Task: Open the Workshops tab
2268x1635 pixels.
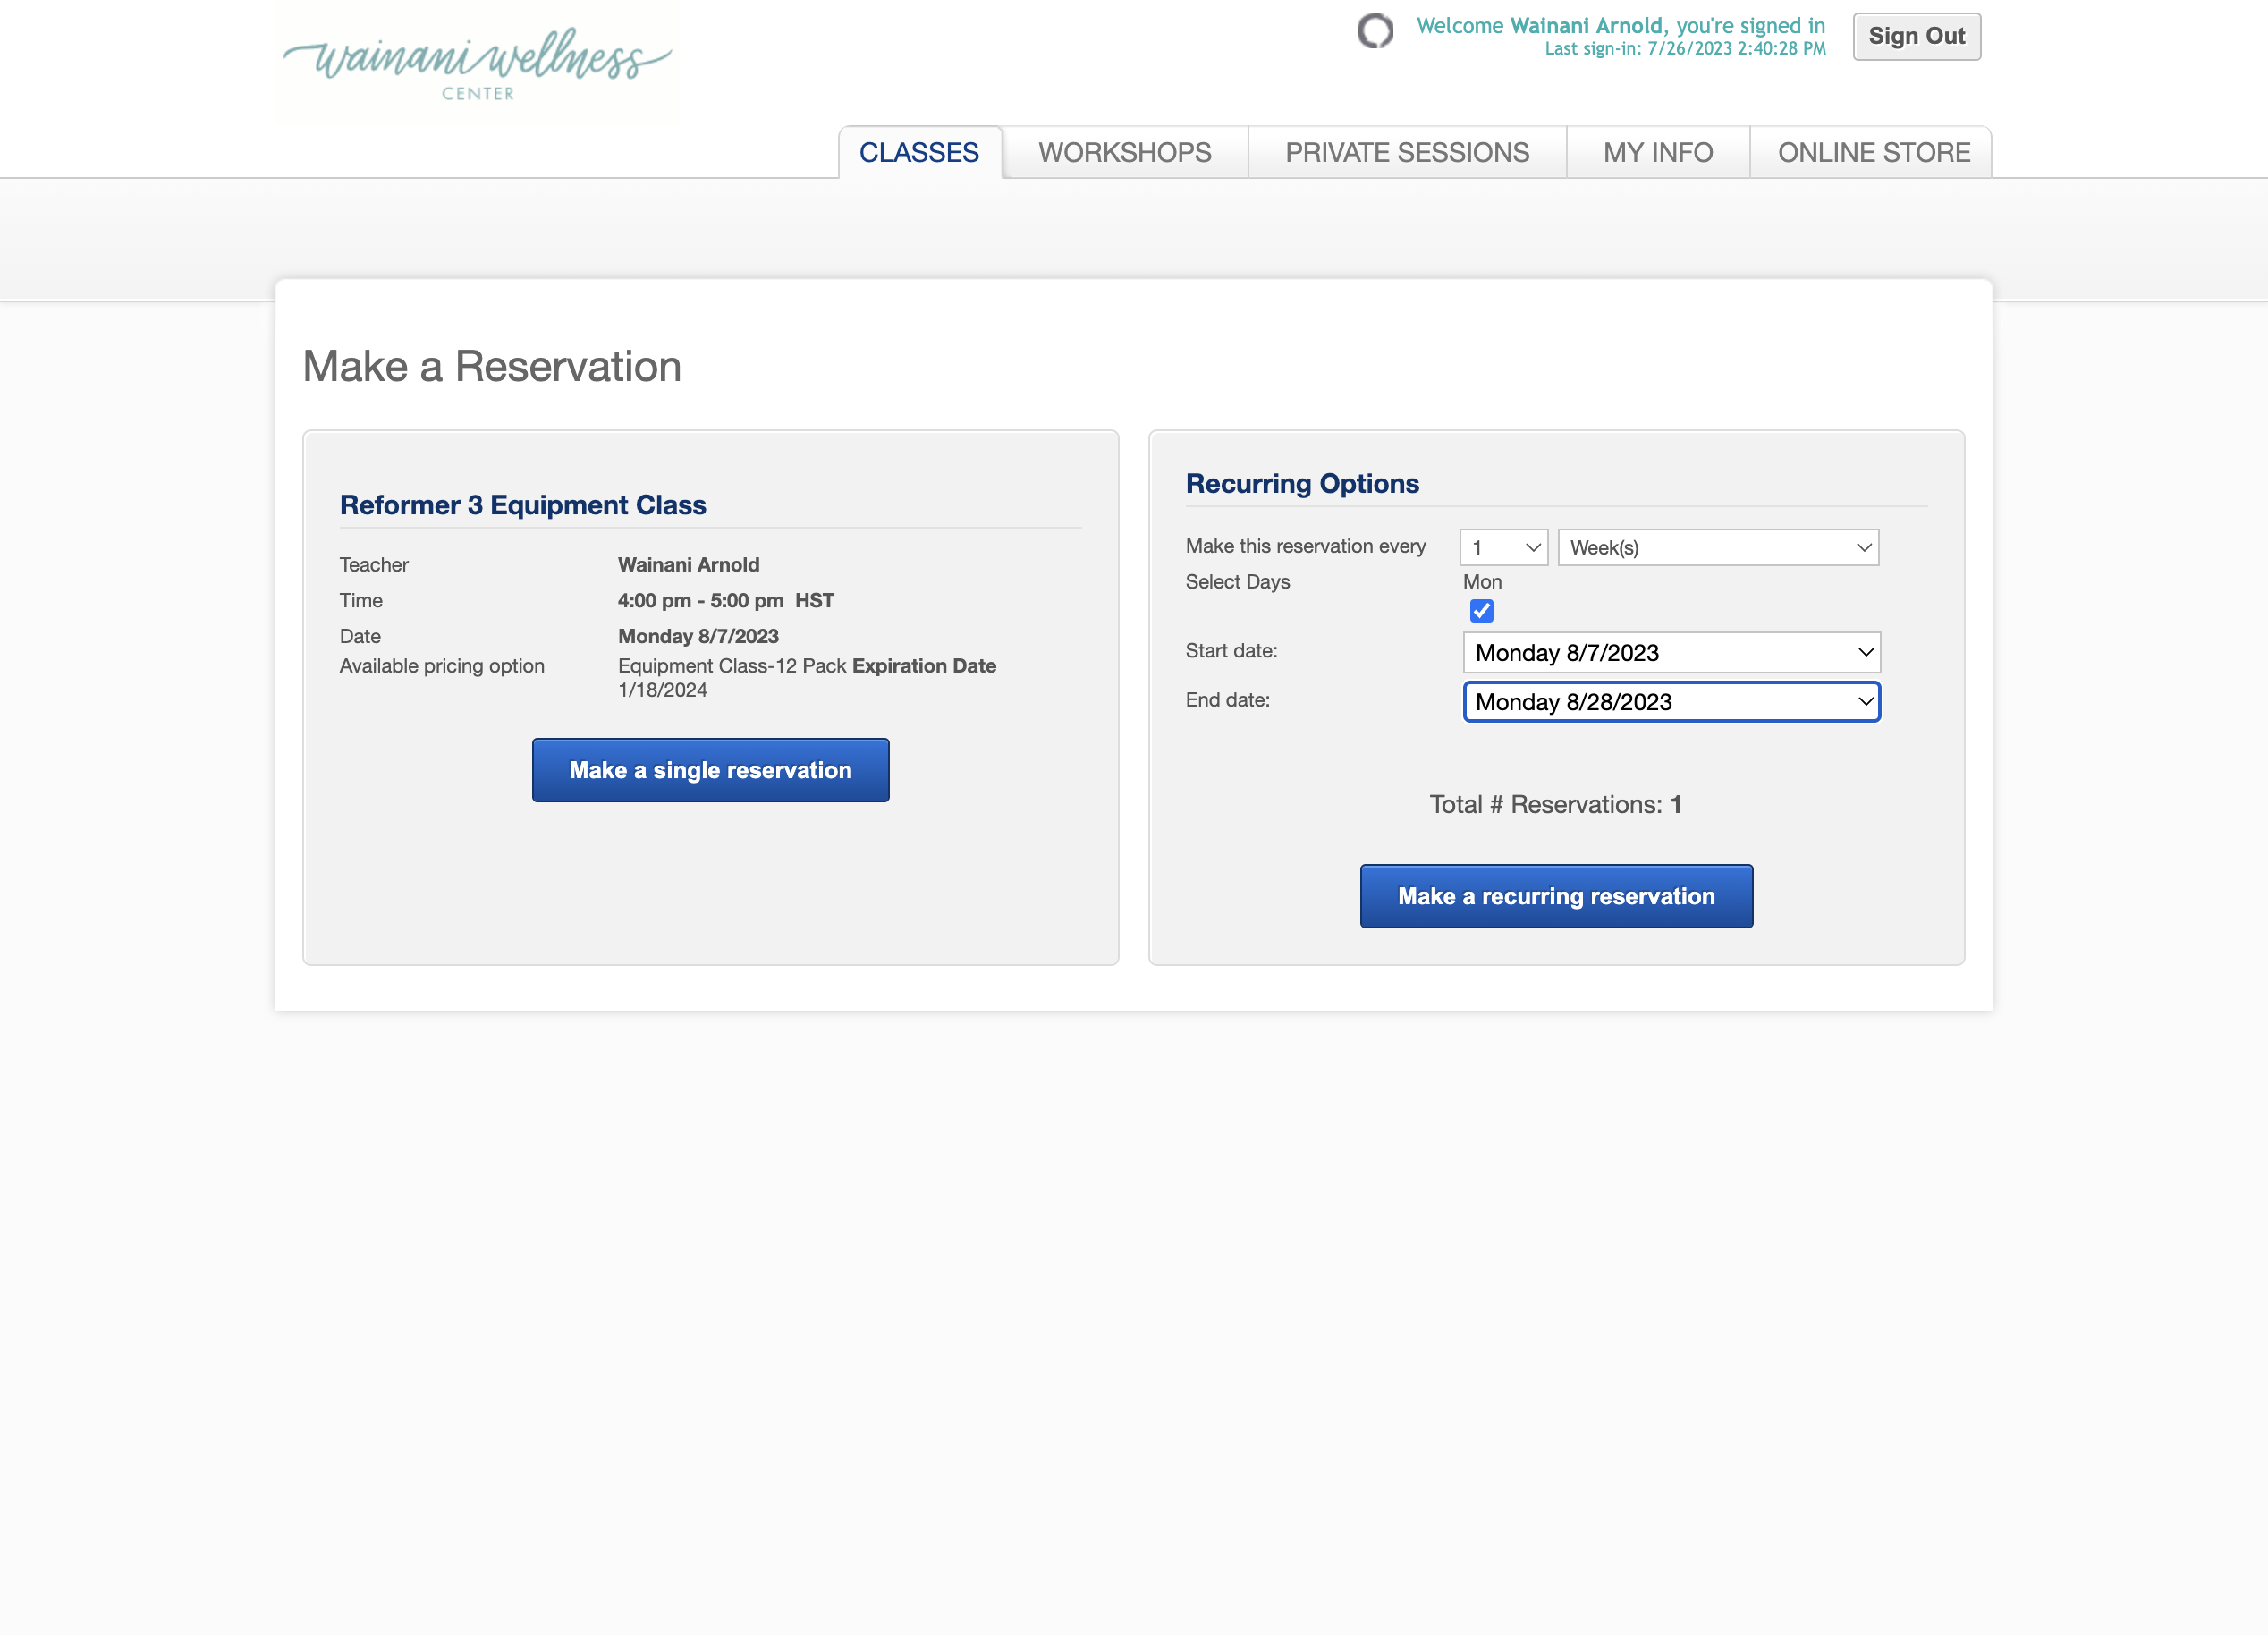Action: point(1125,153)
